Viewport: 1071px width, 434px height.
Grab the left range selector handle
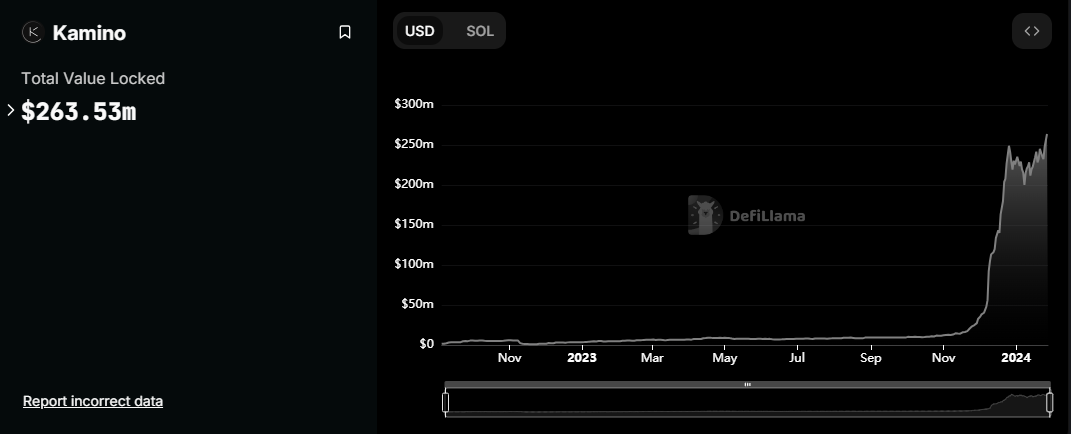(x=445, y=402)
